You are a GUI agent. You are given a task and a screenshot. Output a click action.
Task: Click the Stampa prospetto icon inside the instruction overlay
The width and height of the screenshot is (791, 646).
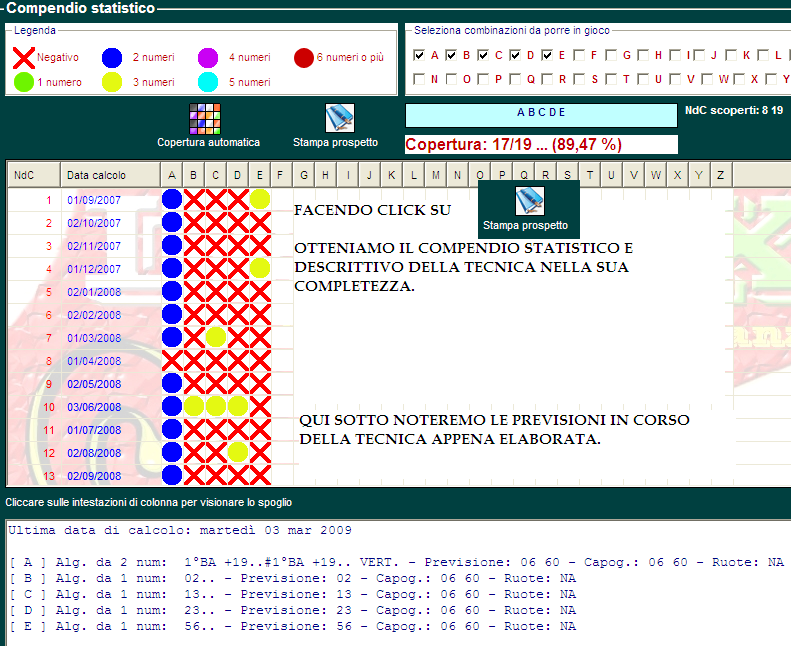[x=529, y=201]
